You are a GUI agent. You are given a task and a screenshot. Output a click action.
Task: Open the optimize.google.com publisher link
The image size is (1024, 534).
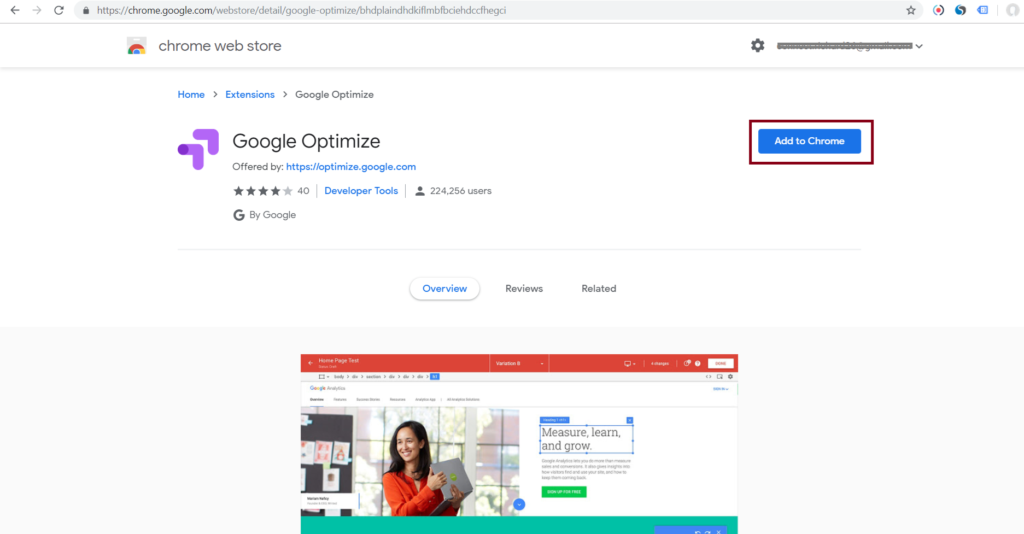click(x=350, y=167)
